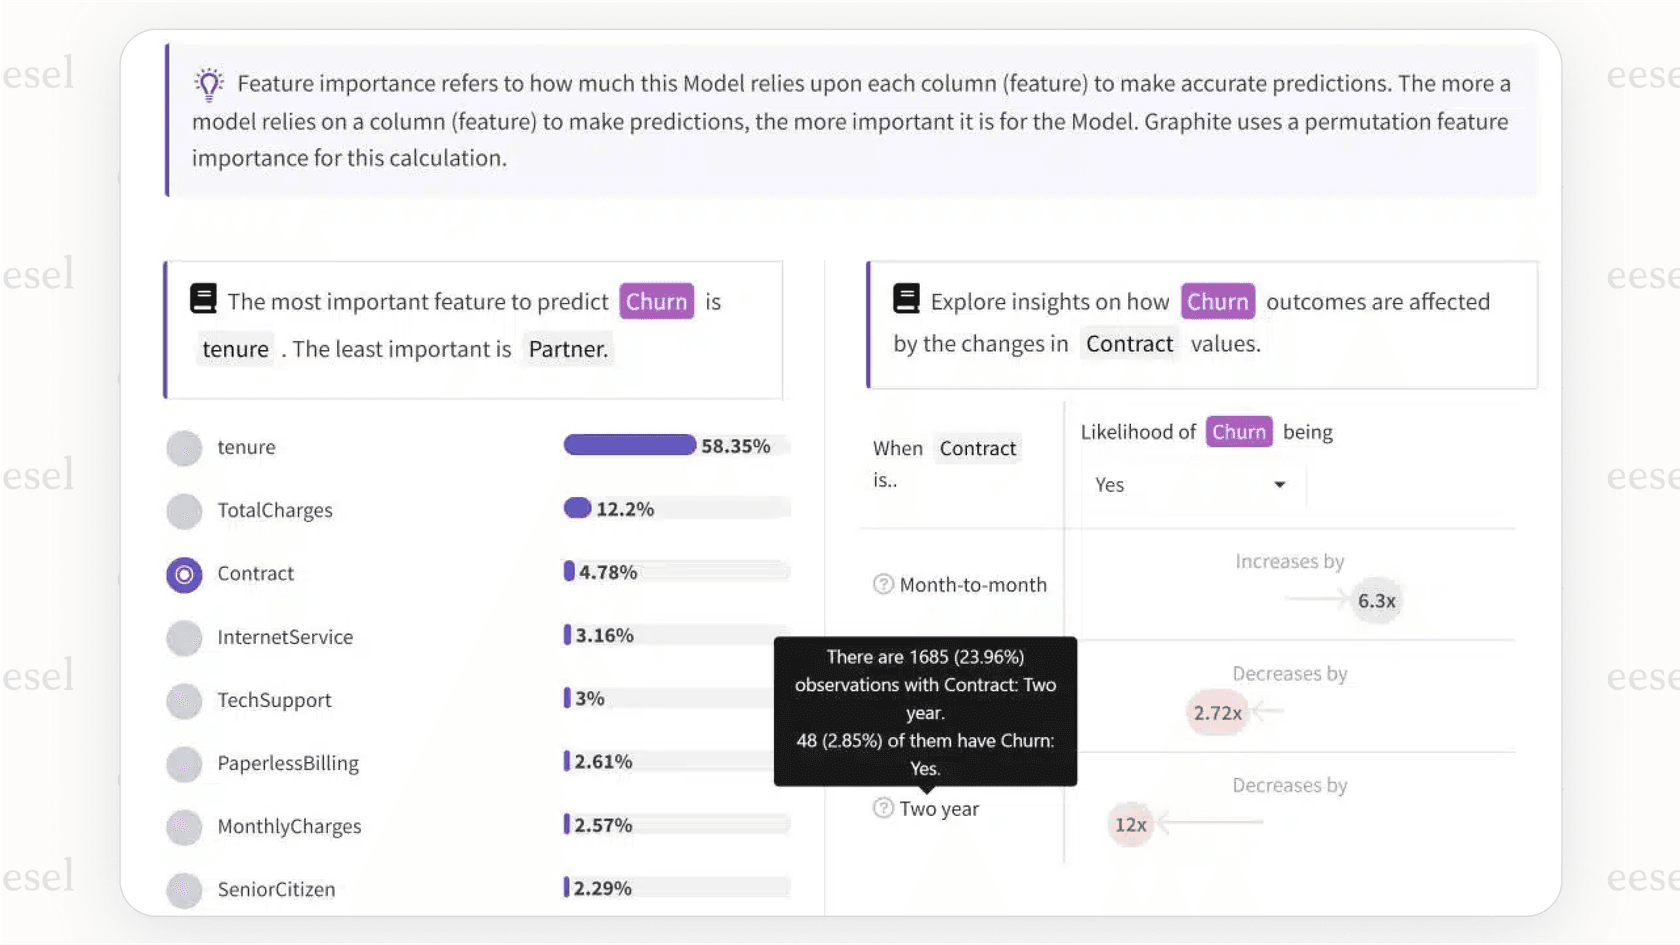Click the Churn chip beside 'Likelihood of'

coord(1239,431)
